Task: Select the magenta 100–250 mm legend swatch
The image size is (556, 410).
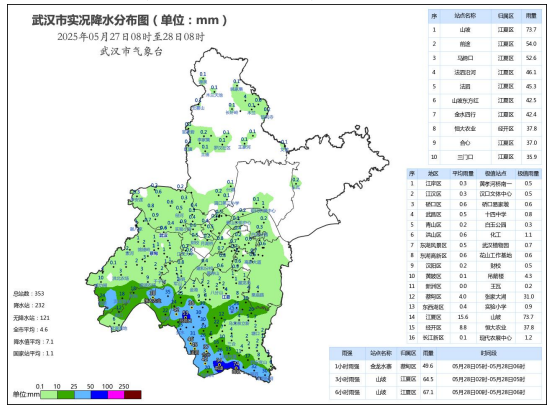Action: pyautogui.click(x=116, y=394)
